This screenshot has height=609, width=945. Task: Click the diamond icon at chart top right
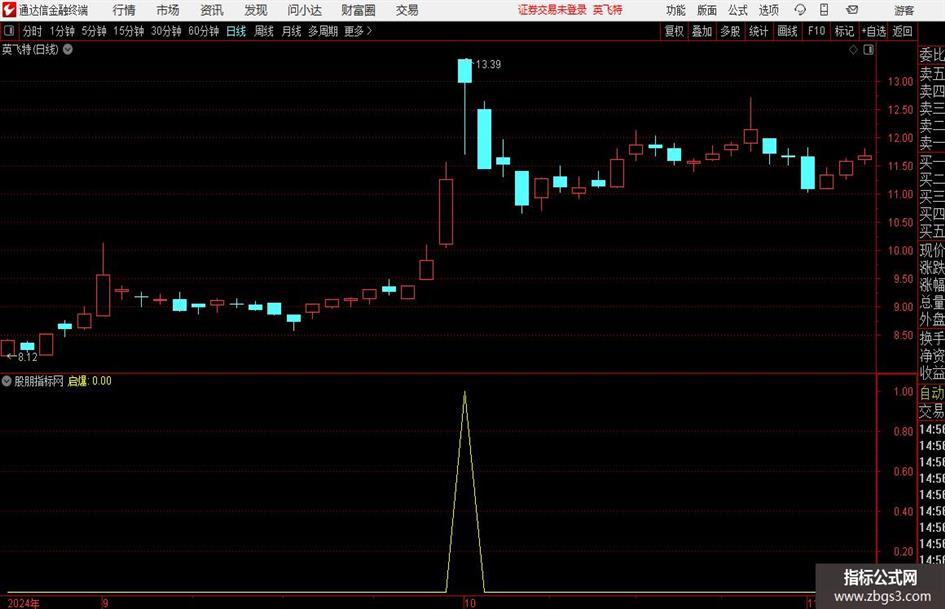click(x=853, y=50)
